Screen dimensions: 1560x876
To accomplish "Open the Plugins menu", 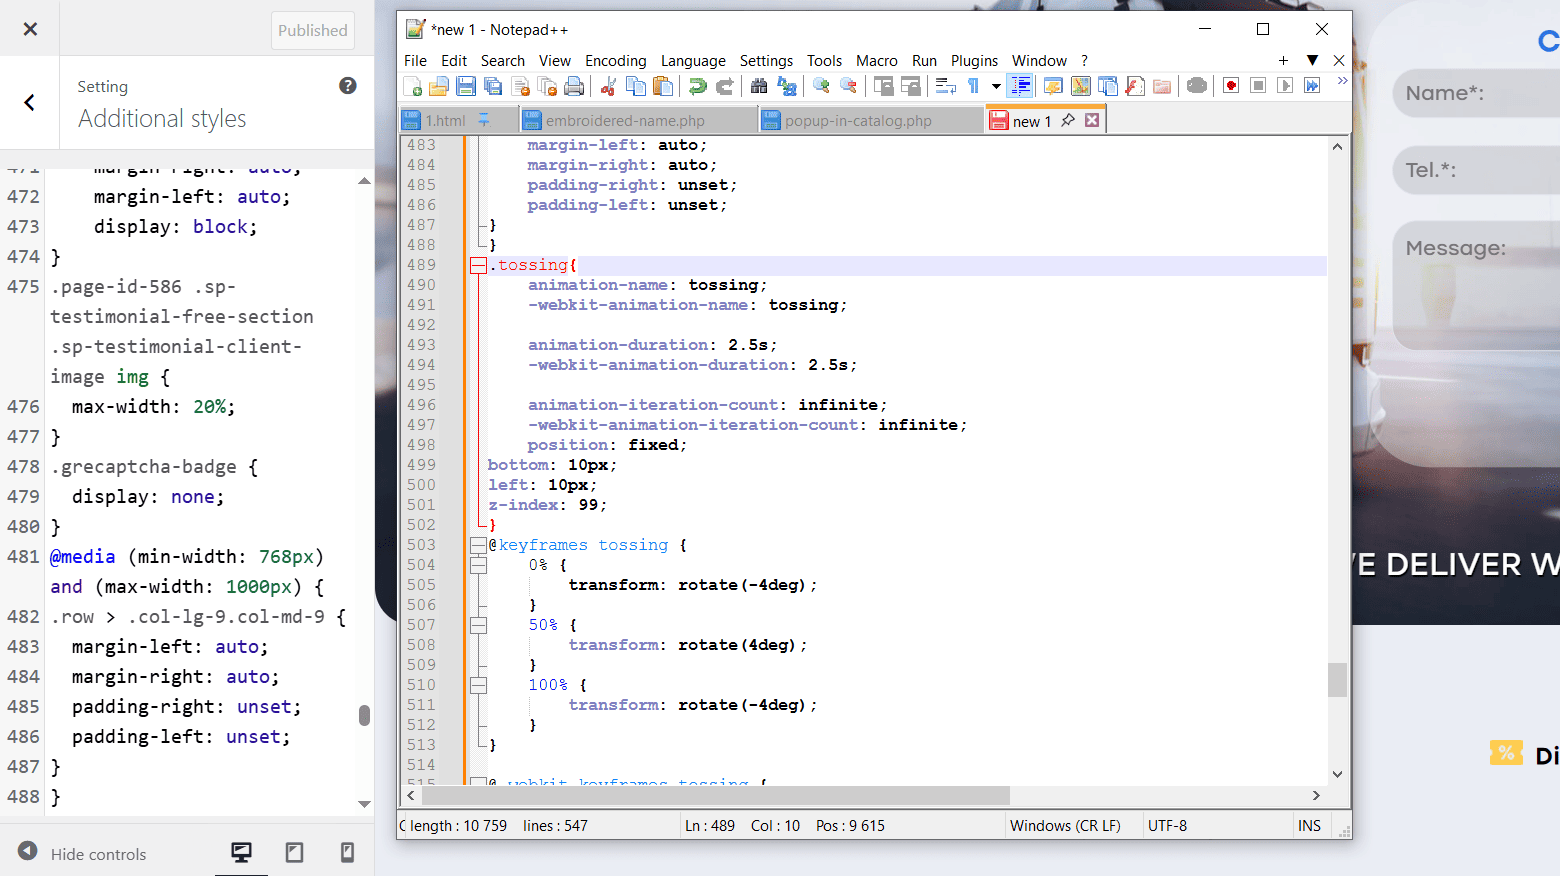I will click(x=974, y=61).
